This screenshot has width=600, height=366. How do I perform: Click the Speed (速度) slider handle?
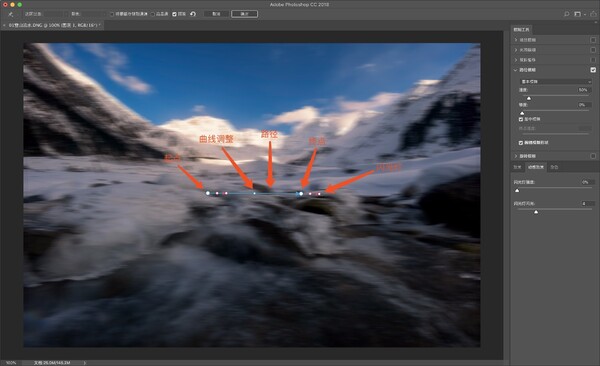529,98
